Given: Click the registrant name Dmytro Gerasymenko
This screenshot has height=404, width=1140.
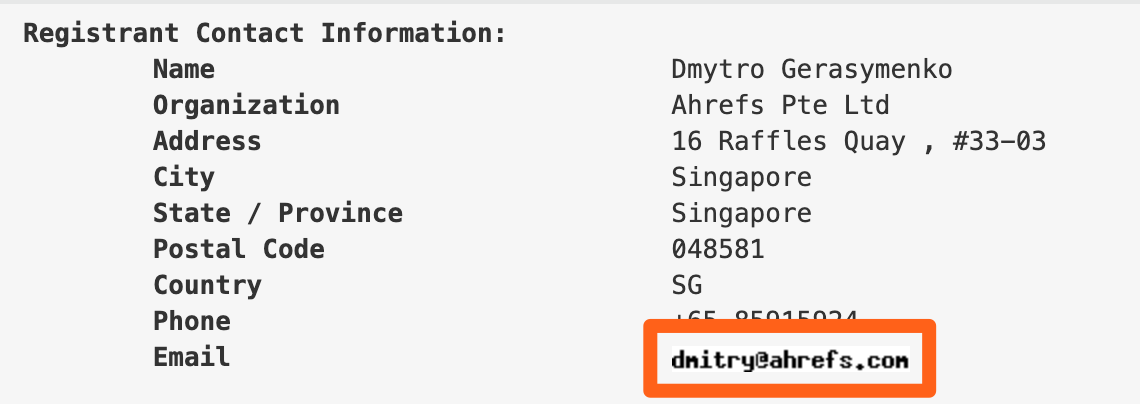Looking at the screenshot, I should click(811, 70).
